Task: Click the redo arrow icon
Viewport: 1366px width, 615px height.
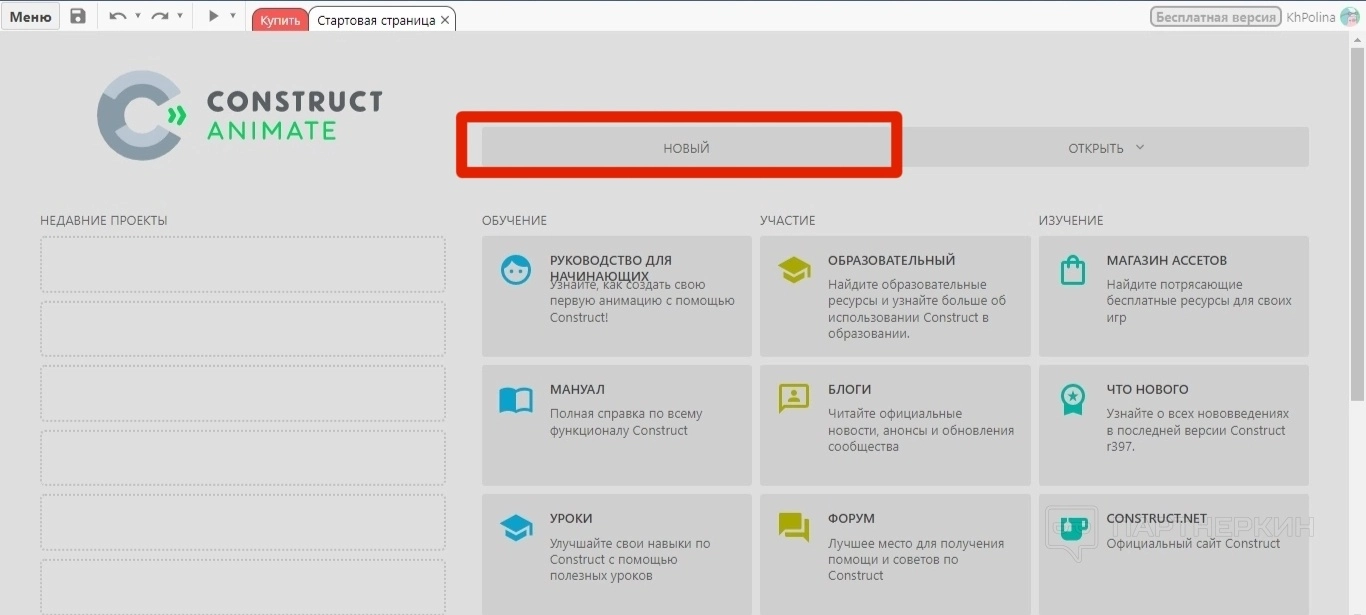Action: pos(160,16)
